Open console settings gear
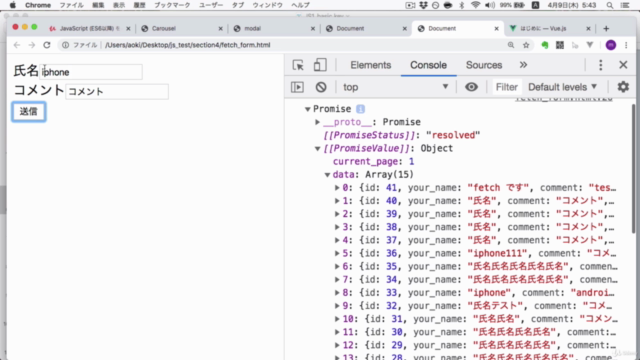Screen dimensions: 640x360 point(623,87)
